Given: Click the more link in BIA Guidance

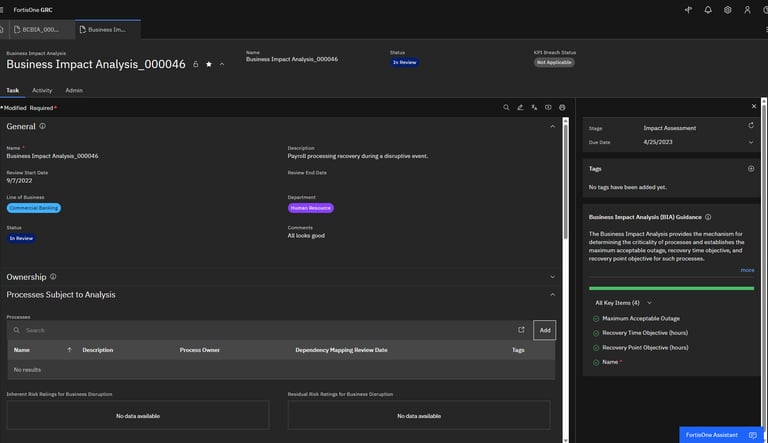Looking at the screenshot, I should pyautogui.click(x=747, y=270).
